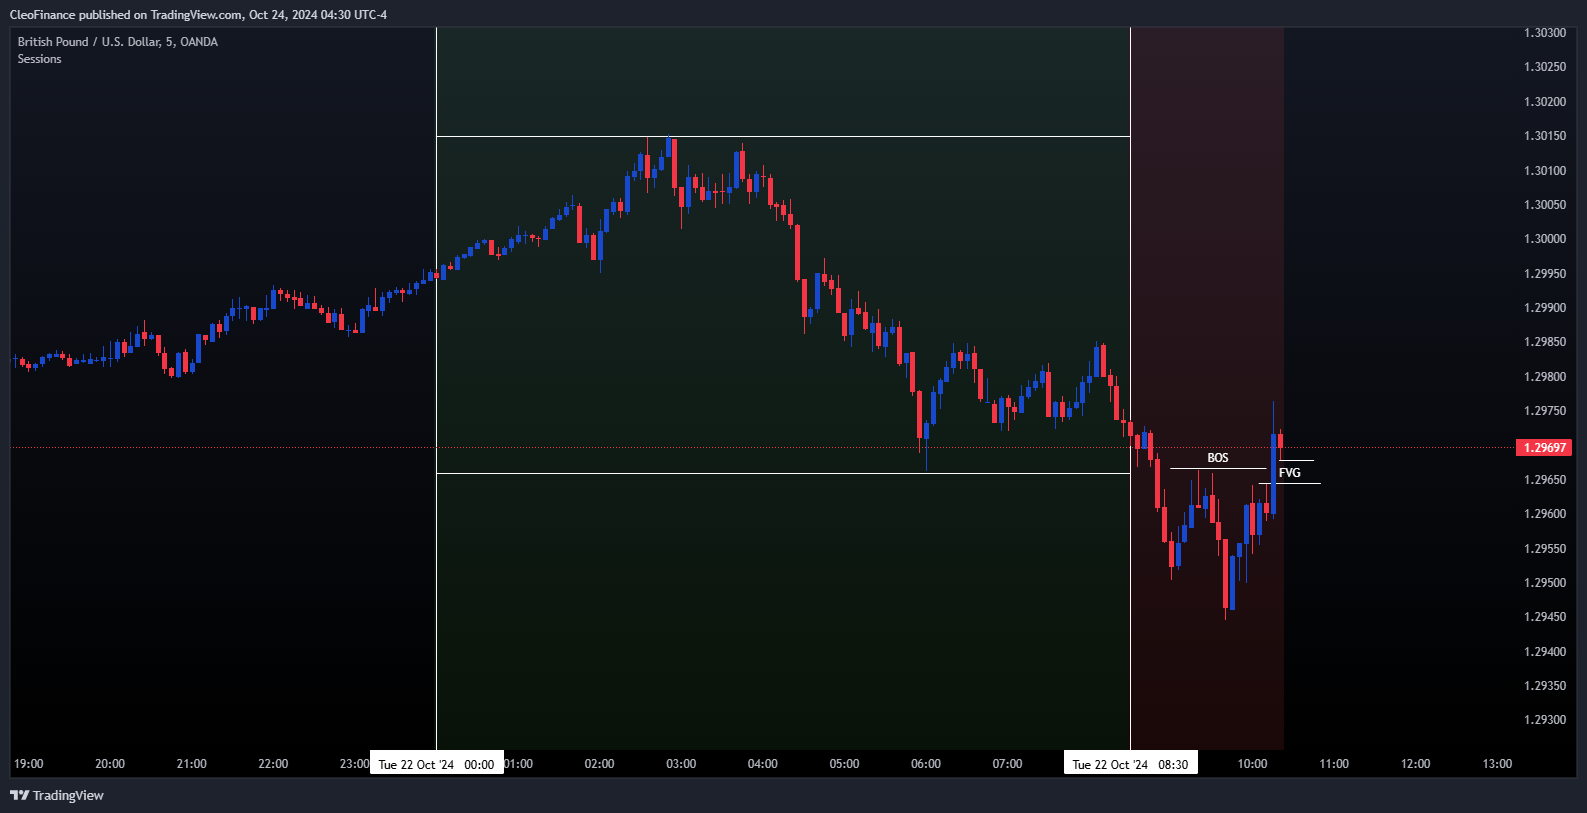Click the 13:00 time axis label
This screenshot has width=1587, height=813.
1497,764
